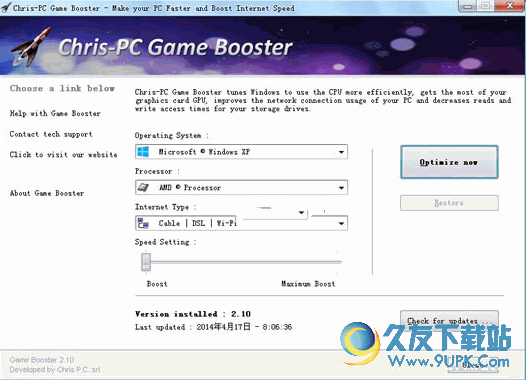Viewport: 526px width, 380px height.
Task: Open Contact tech support link
Action: click(x=51, y=134)
